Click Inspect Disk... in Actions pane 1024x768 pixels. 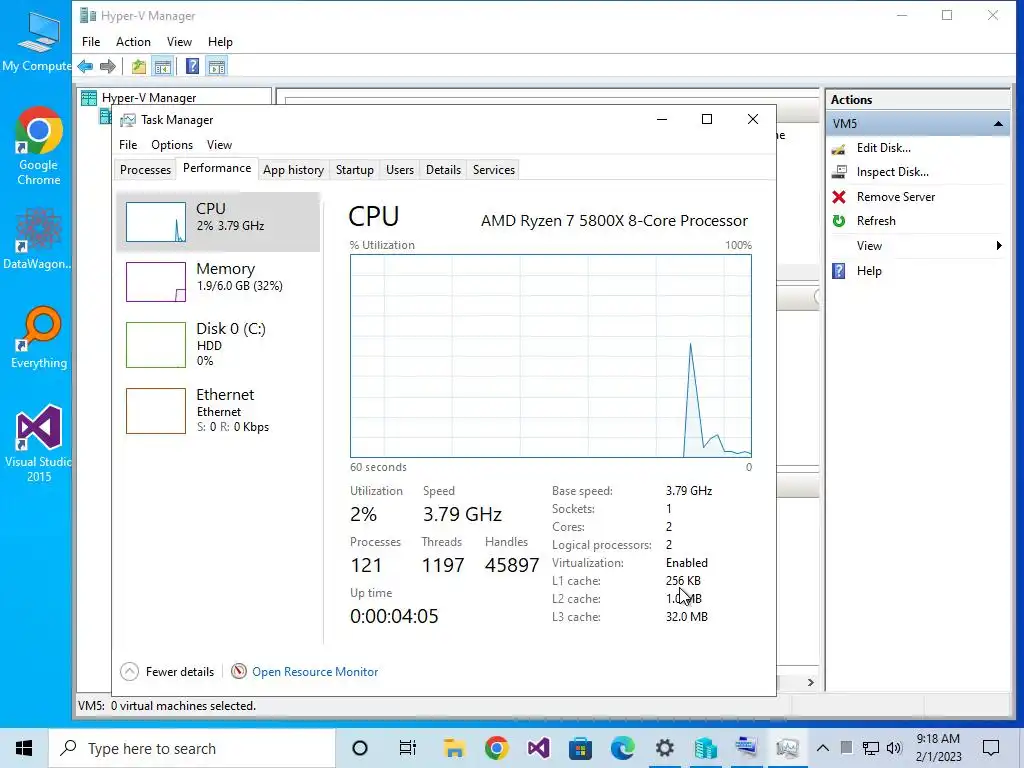893,172
